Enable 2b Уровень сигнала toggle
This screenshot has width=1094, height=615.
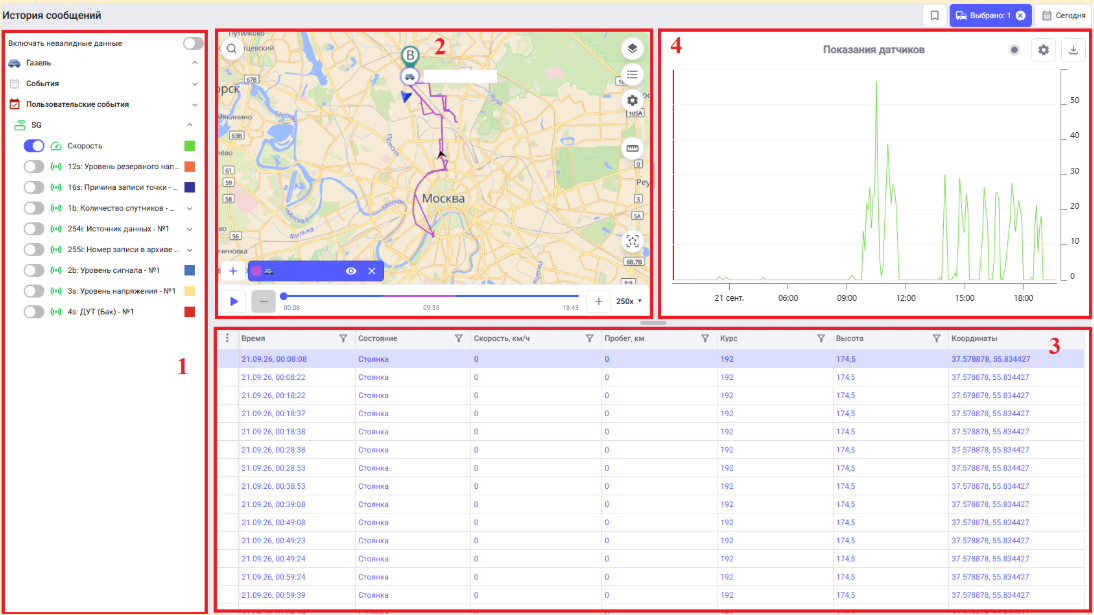[x=33, y=270]
